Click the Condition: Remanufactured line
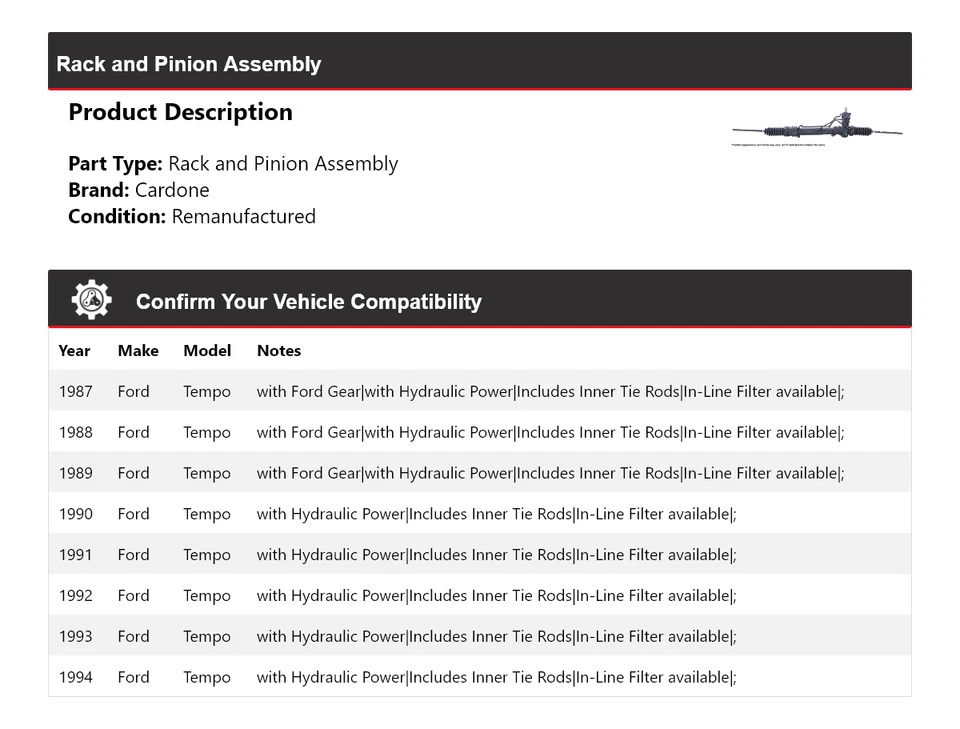Screen dimensions: 960x729 click(192, 216)
